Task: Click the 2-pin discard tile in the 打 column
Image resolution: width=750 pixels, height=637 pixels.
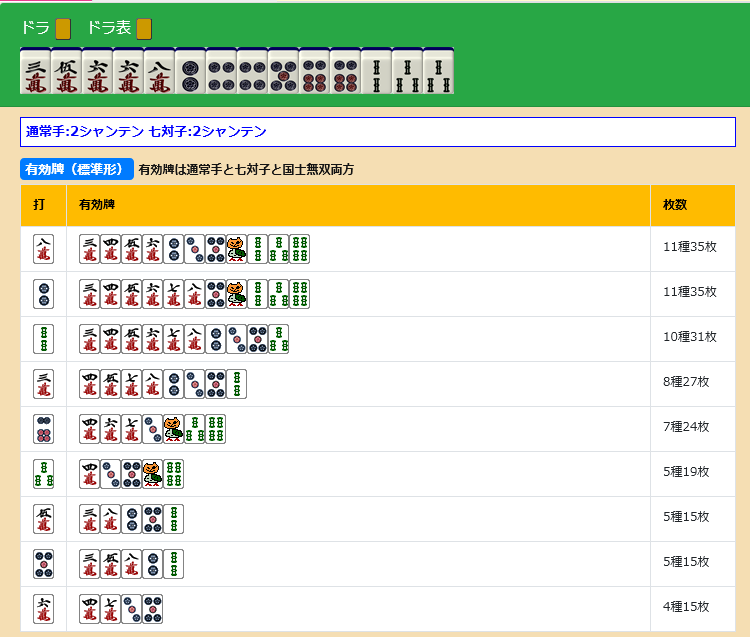Action: tap(43, 294)
